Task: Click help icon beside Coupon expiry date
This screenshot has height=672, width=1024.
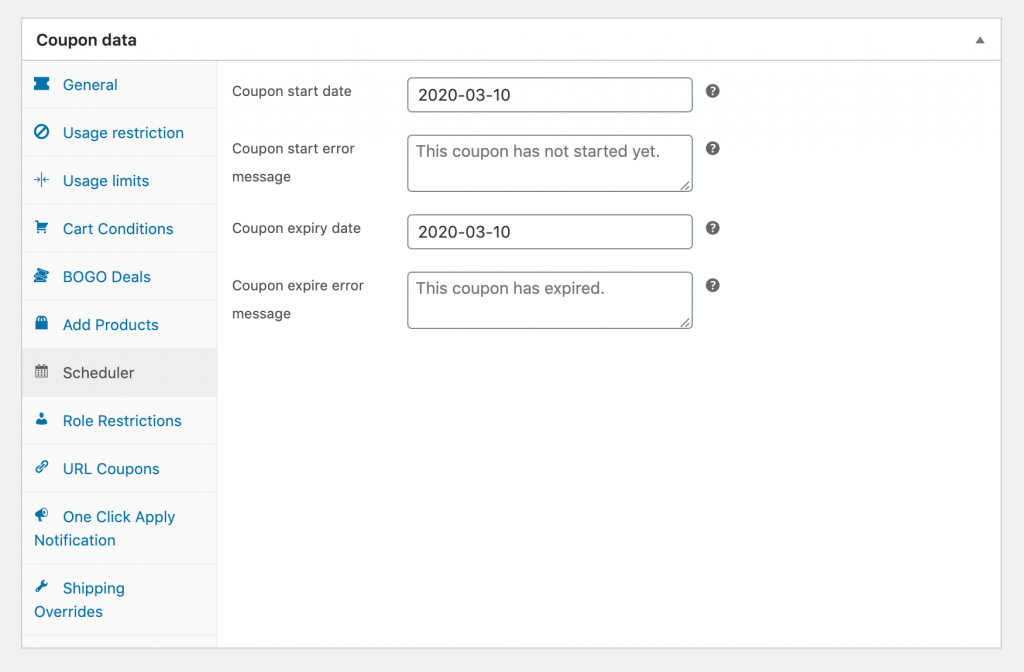Action: point(713,228)
